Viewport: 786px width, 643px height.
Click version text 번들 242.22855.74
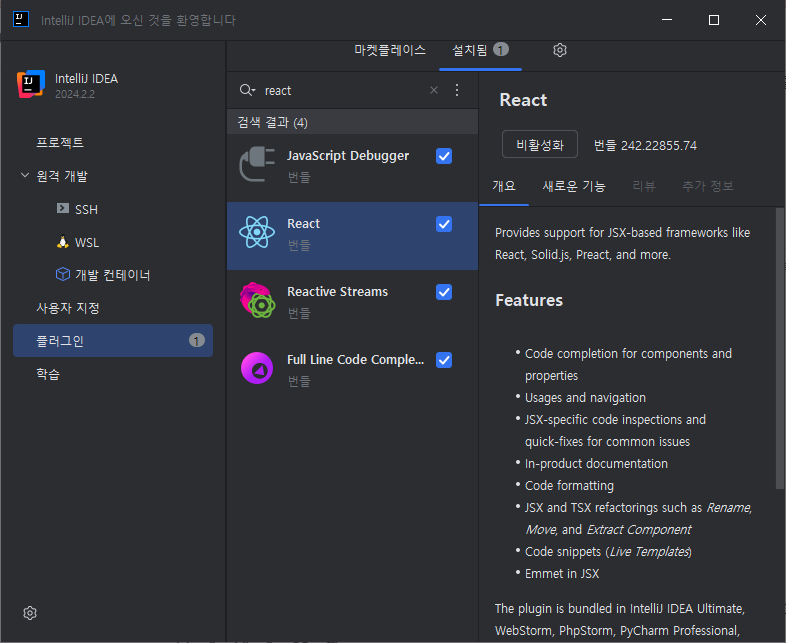click(645, 145)
